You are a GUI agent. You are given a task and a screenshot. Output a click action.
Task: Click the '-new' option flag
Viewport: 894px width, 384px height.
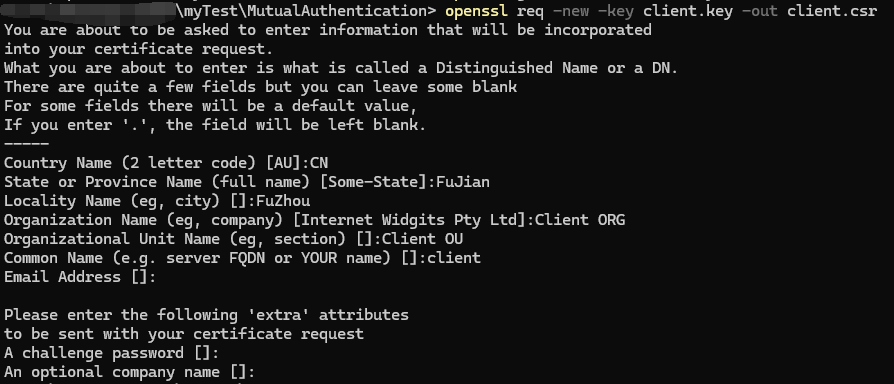pyautogui.click(x=571, y=11)
